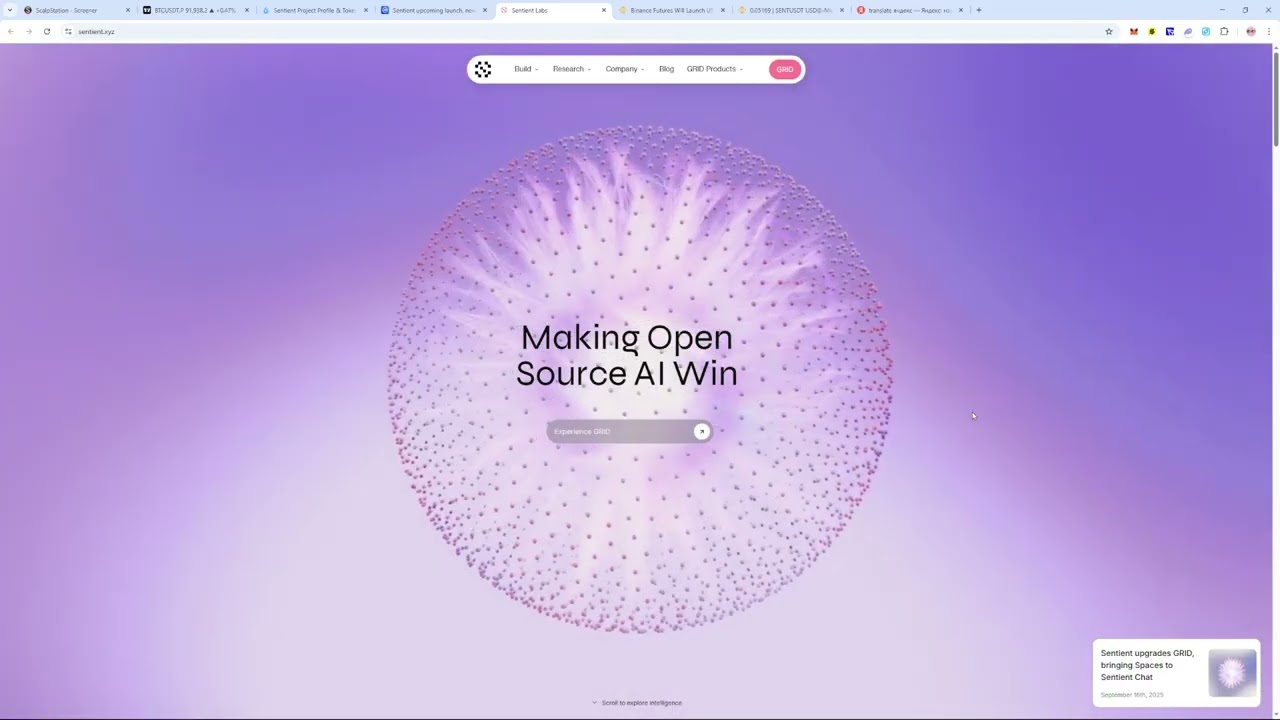Switch to the SENTUSDT USD tab
The image size is (1280, 720).
[x=790, y=10]
